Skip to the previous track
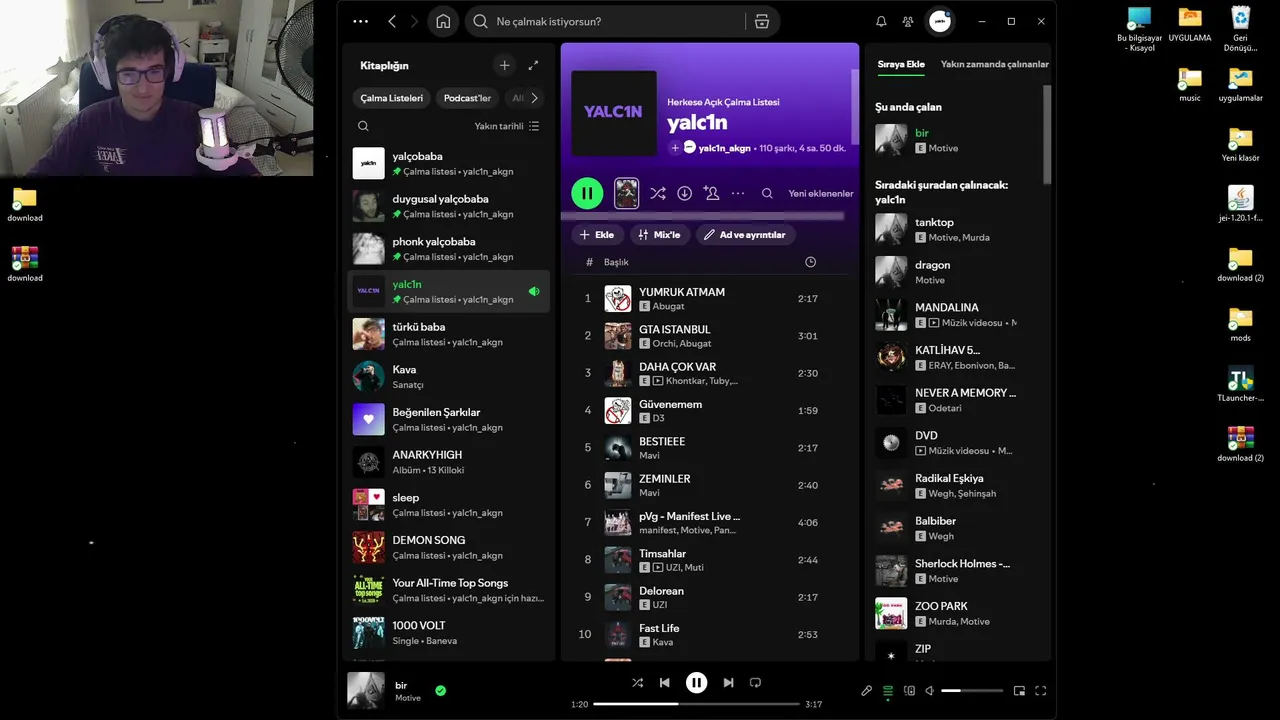This screenshot has height=720, width=1280. pyautogui.click(x=664, y=683)
